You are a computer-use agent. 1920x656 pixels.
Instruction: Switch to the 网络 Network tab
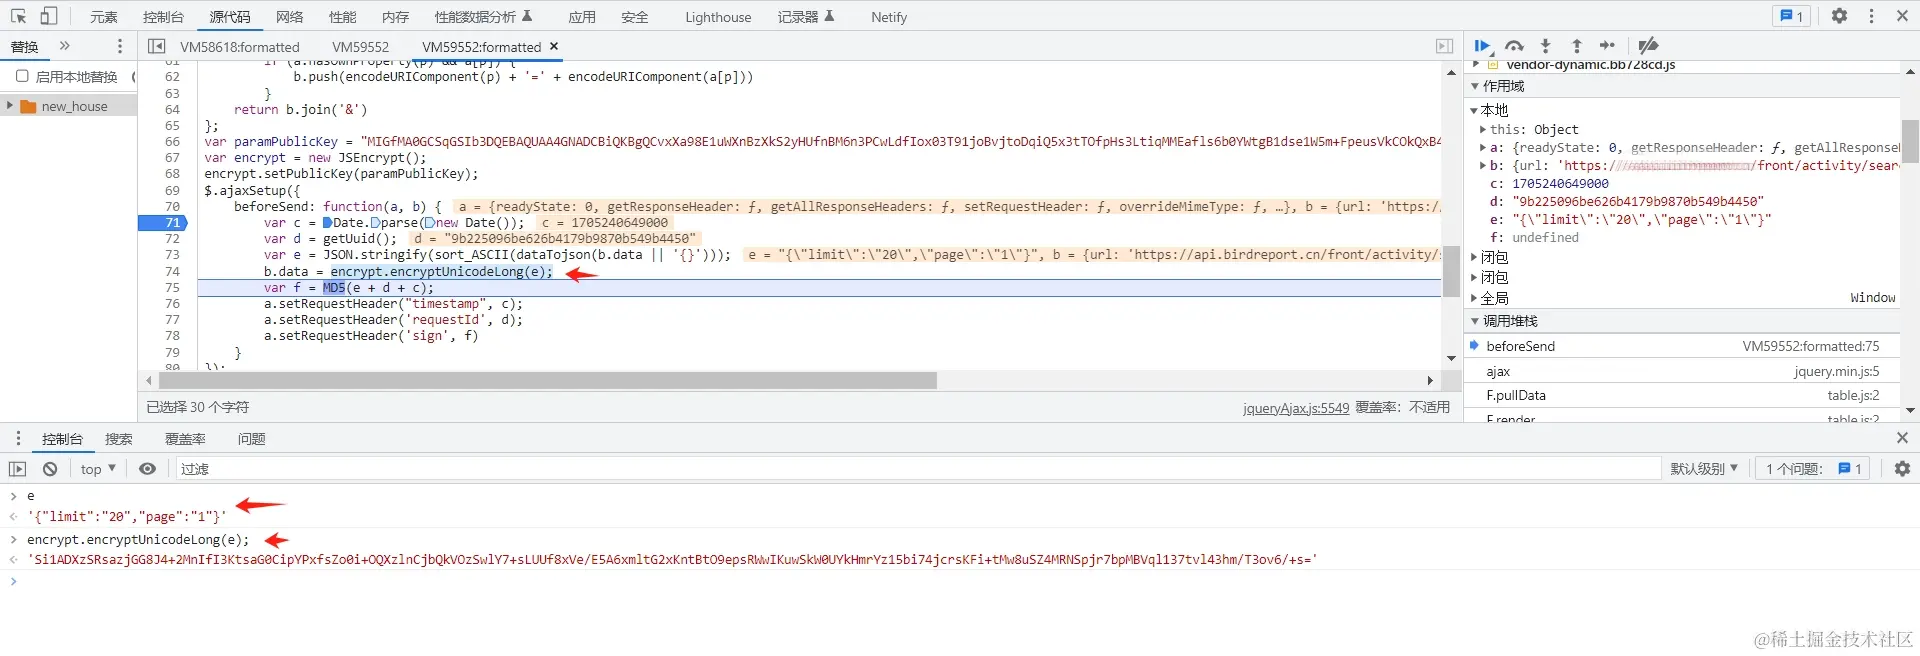289,17
